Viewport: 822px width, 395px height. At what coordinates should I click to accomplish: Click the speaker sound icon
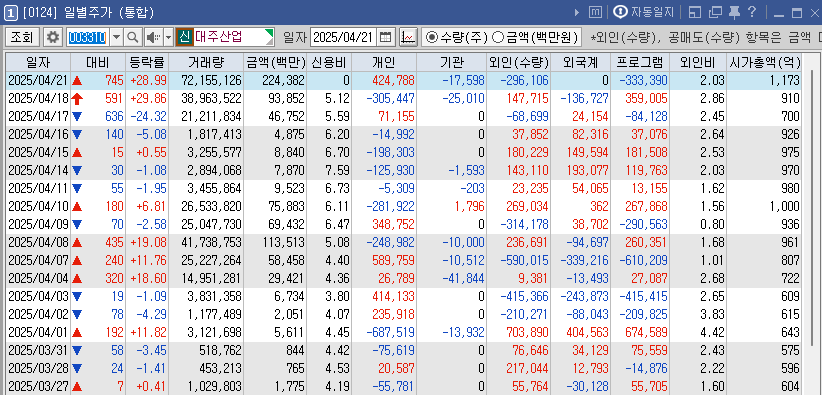click(x=153, y=37)
